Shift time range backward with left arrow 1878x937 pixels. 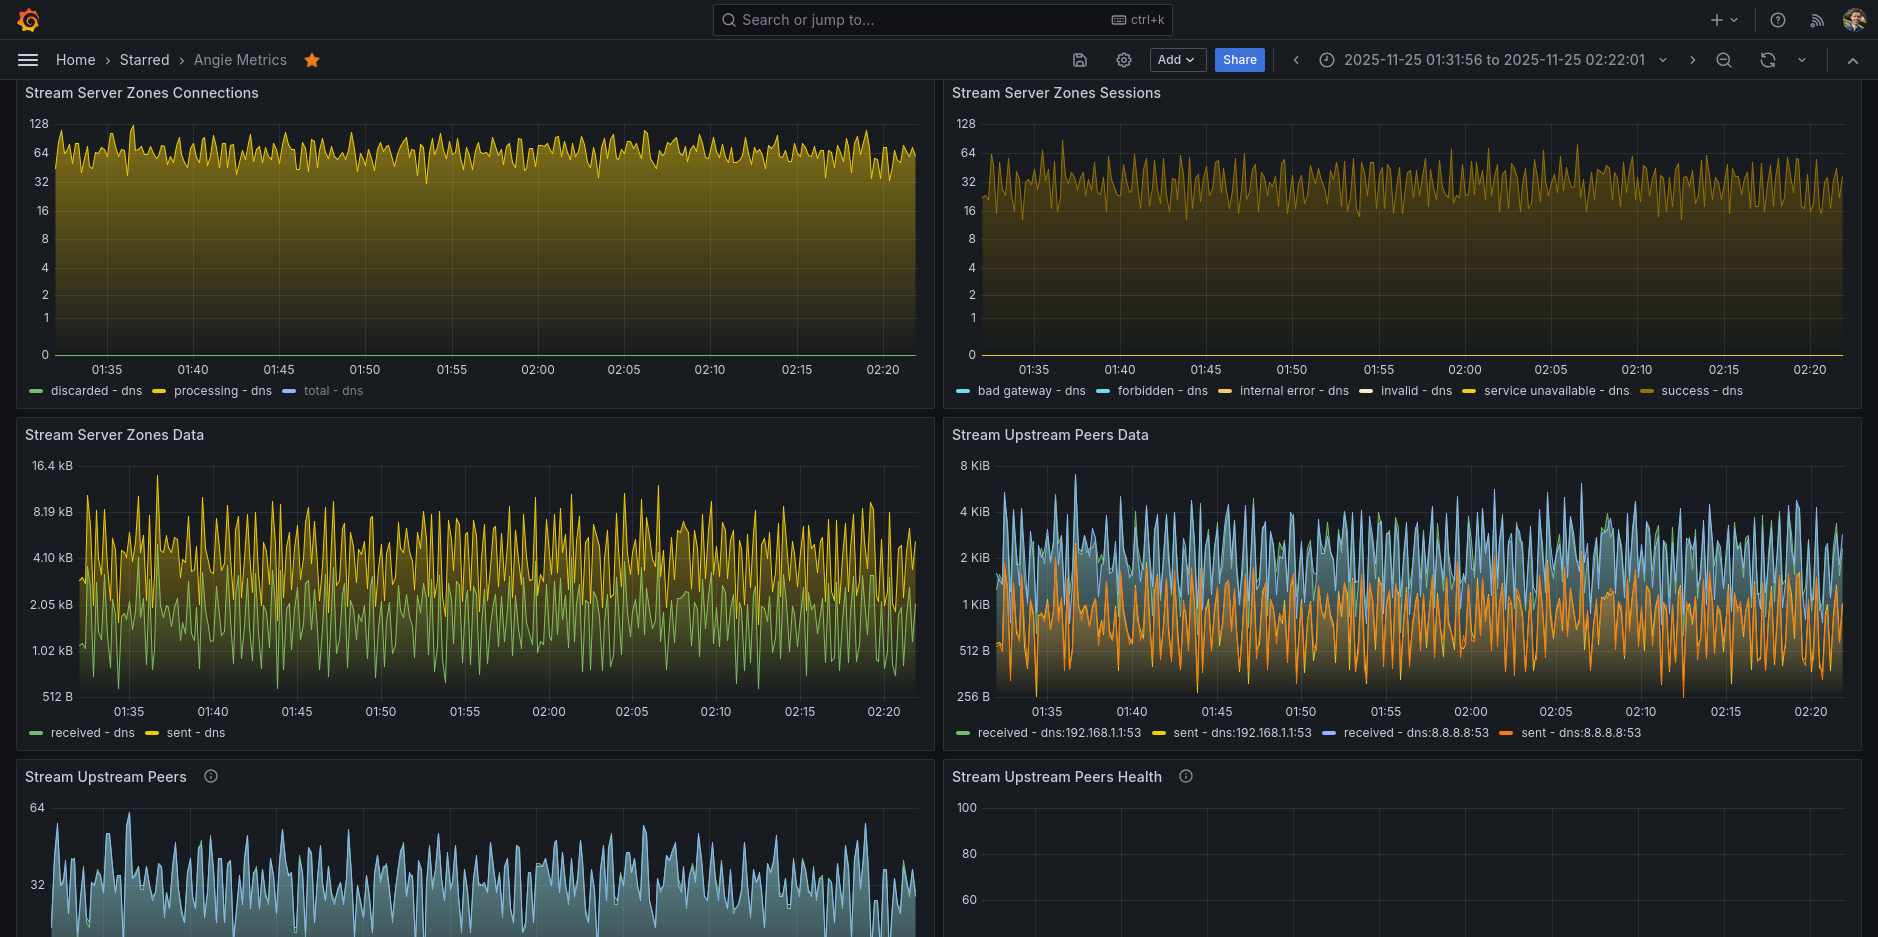(1296, 60)
